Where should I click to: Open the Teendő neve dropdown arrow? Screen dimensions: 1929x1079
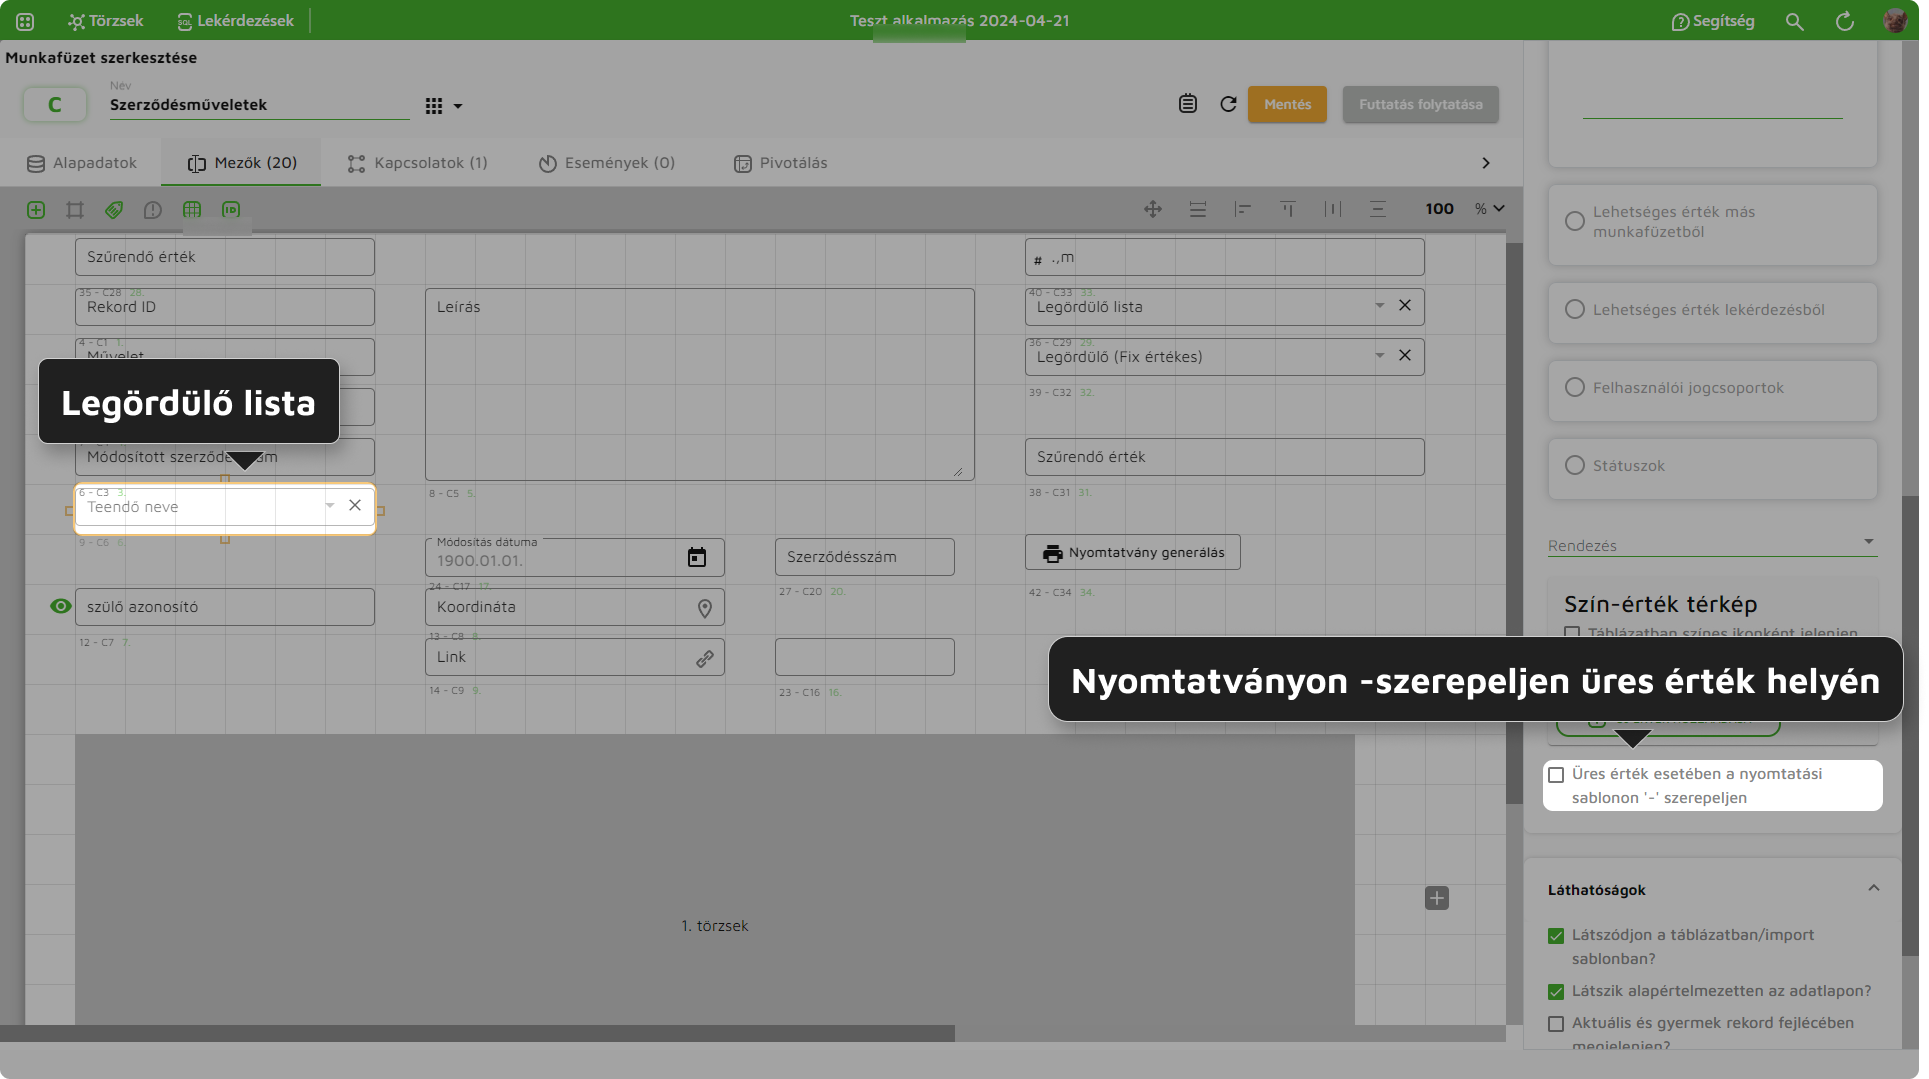click(330, 506)
